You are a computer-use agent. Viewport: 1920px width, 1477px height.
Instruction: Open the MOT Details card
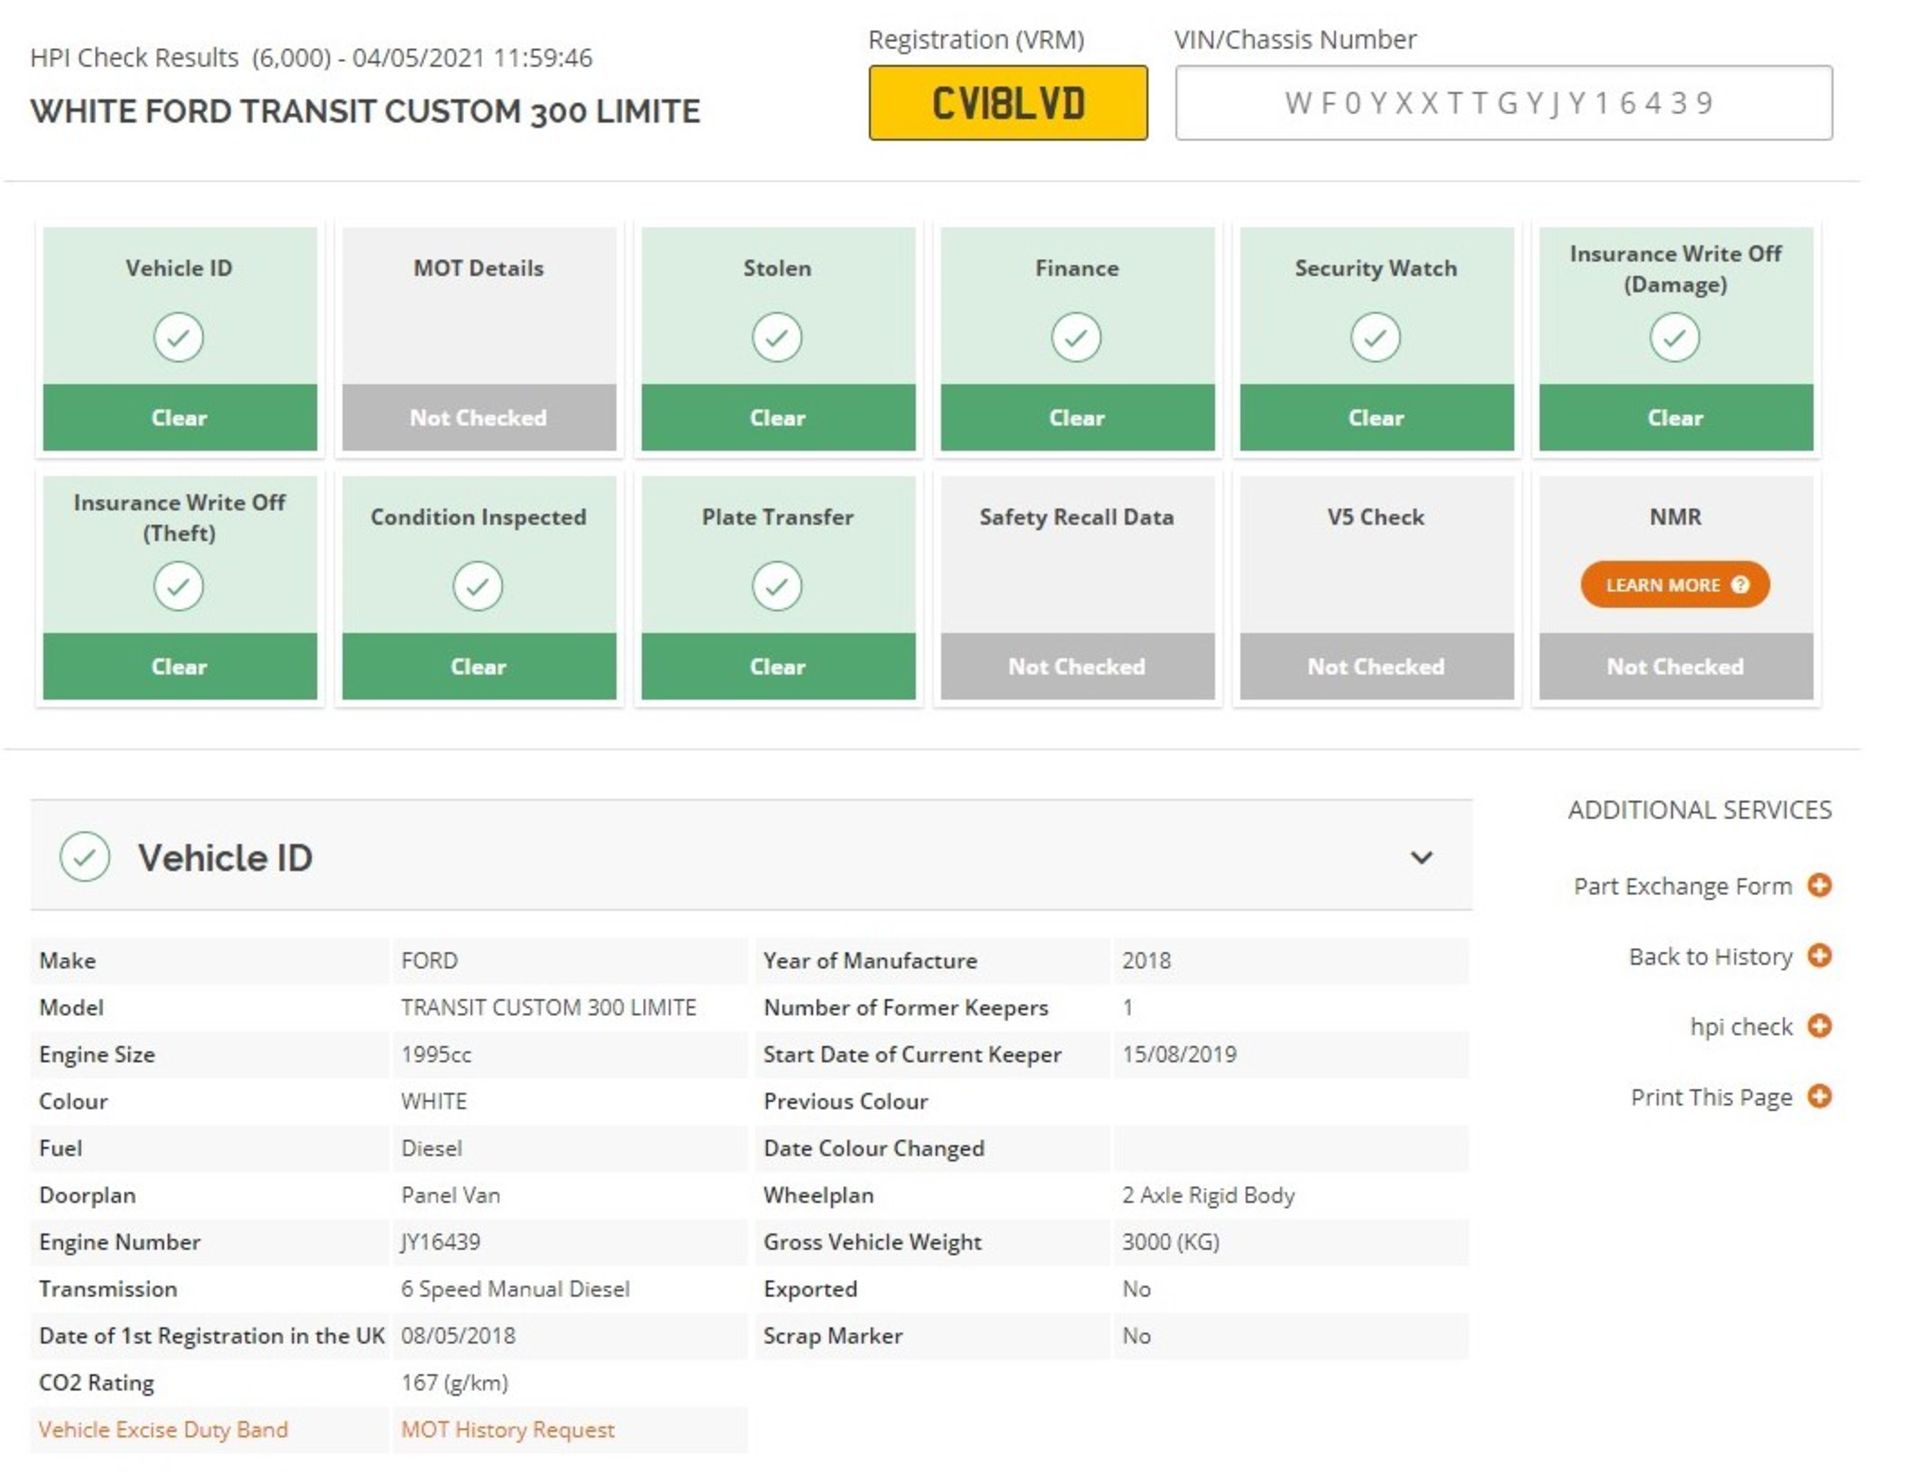[479, 339]
